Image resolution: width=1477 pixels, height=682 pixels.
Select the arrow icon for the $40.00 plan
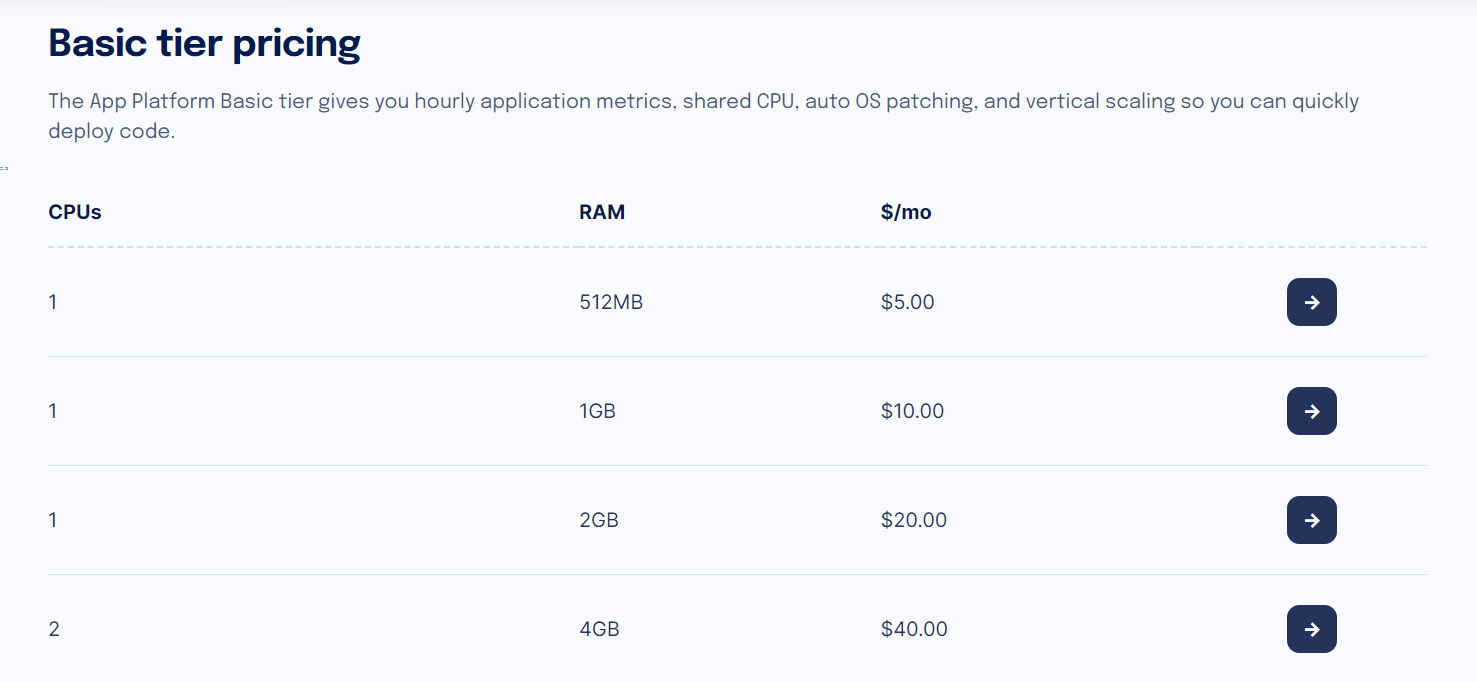1311,629
